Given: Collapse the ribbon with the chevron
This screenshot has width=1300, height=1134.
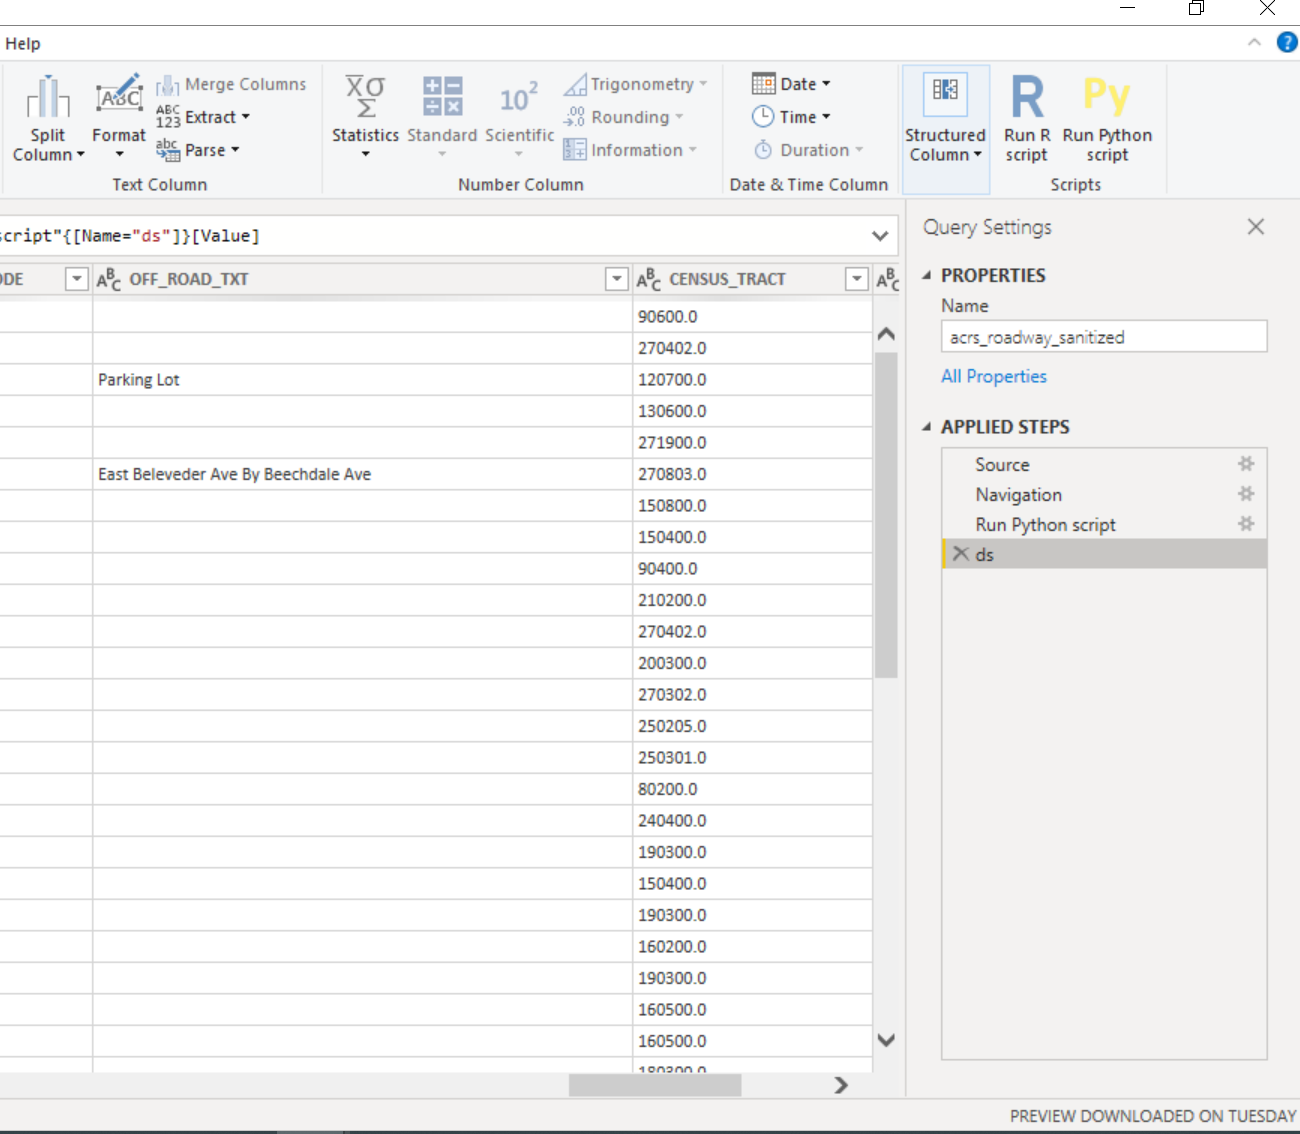Looking at the screenshot, I should 1254,42.
